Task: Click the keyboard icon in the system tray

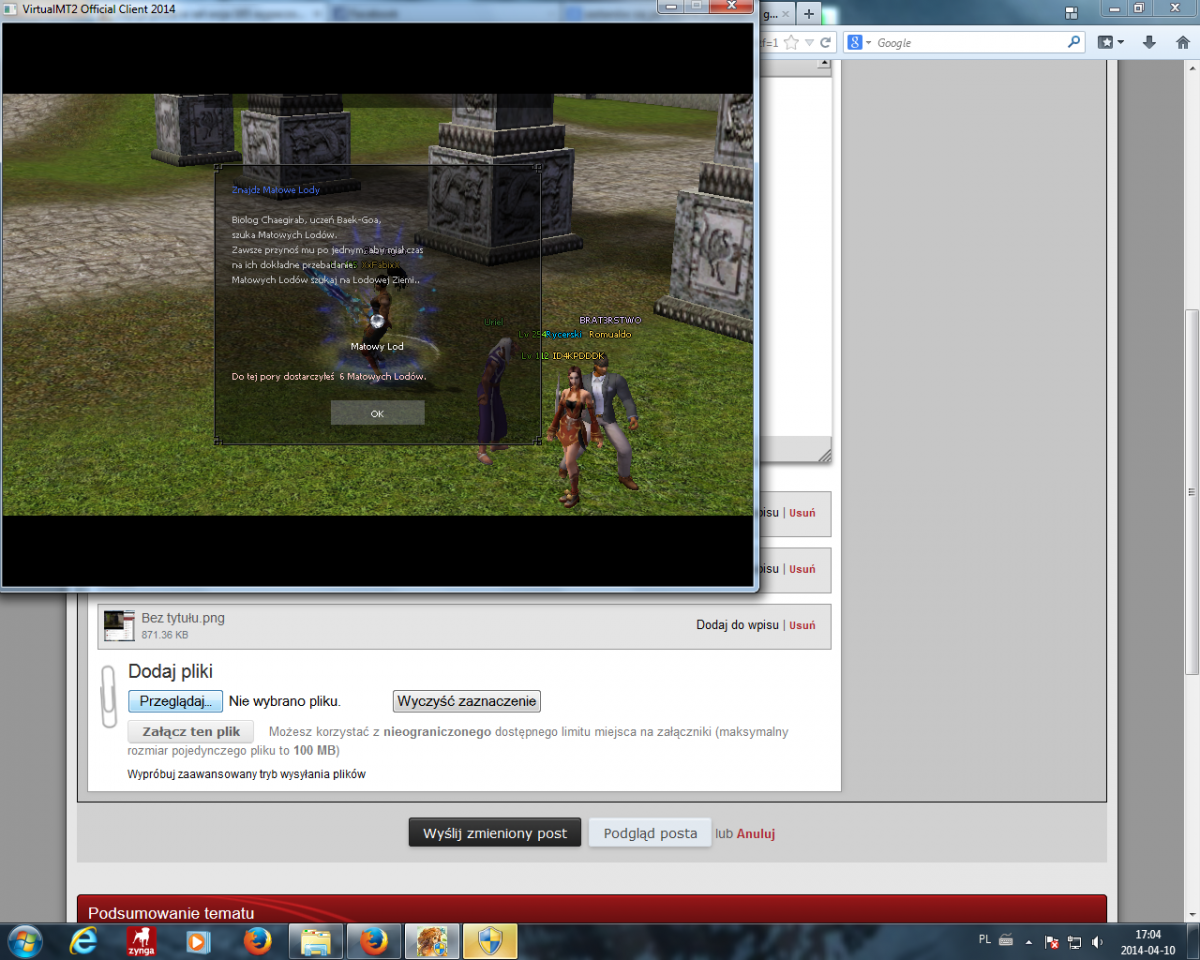Action: 1006,941
